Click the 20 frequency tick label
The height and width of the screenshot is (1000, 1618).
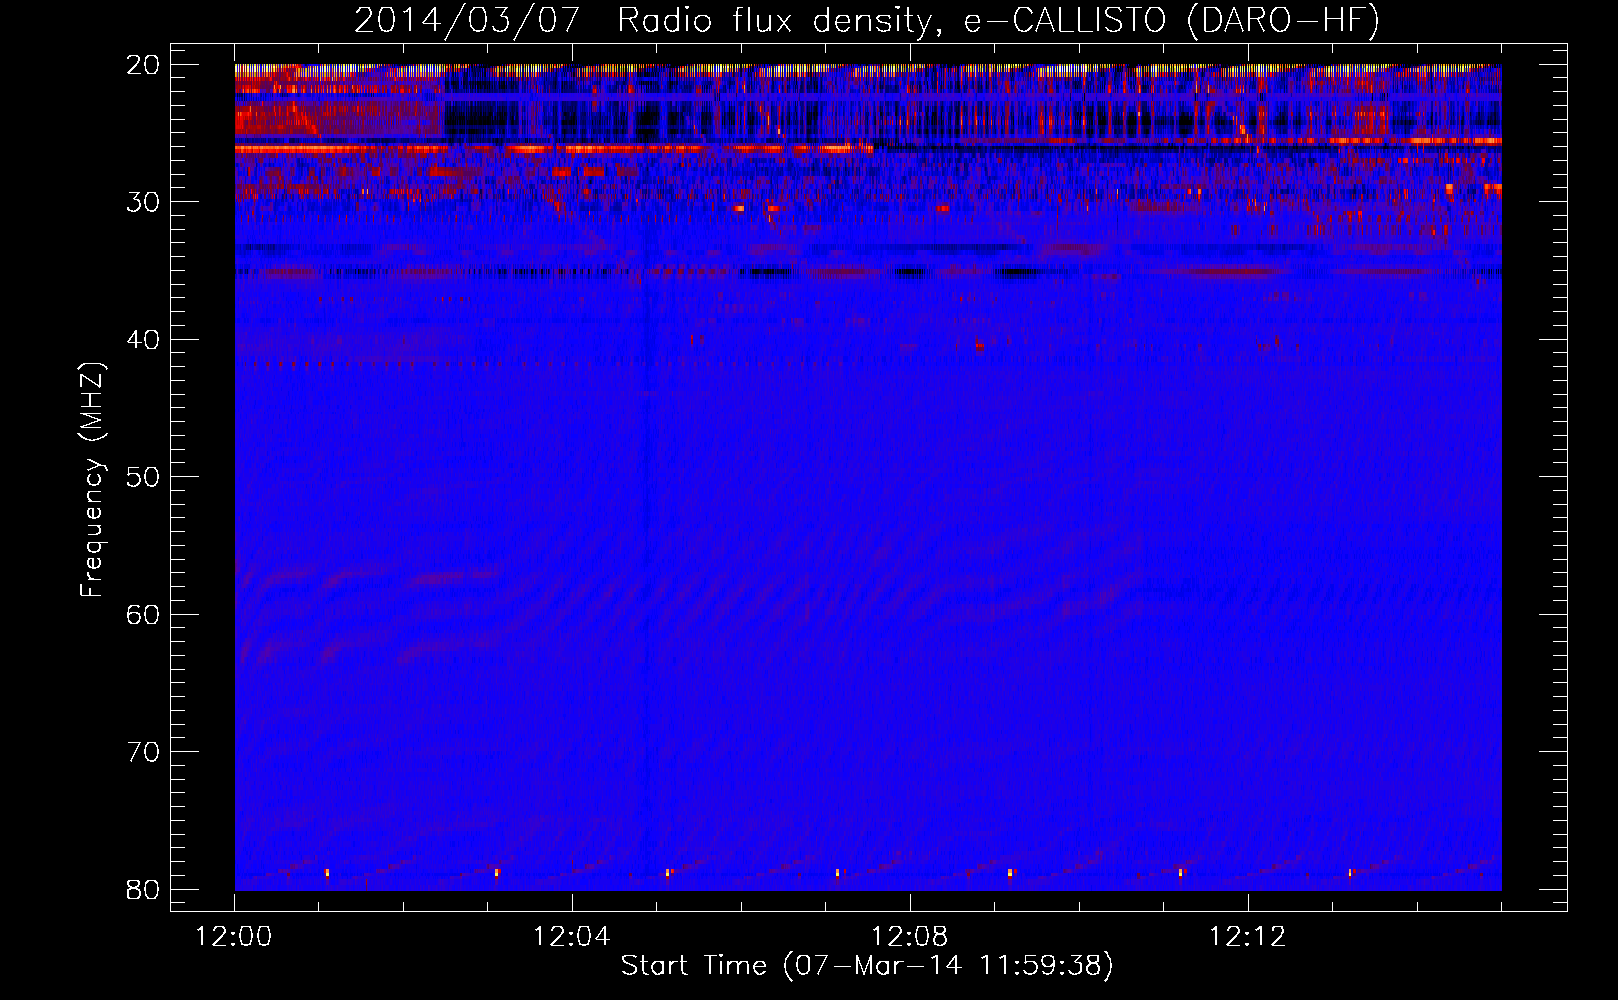pos(144,65)
